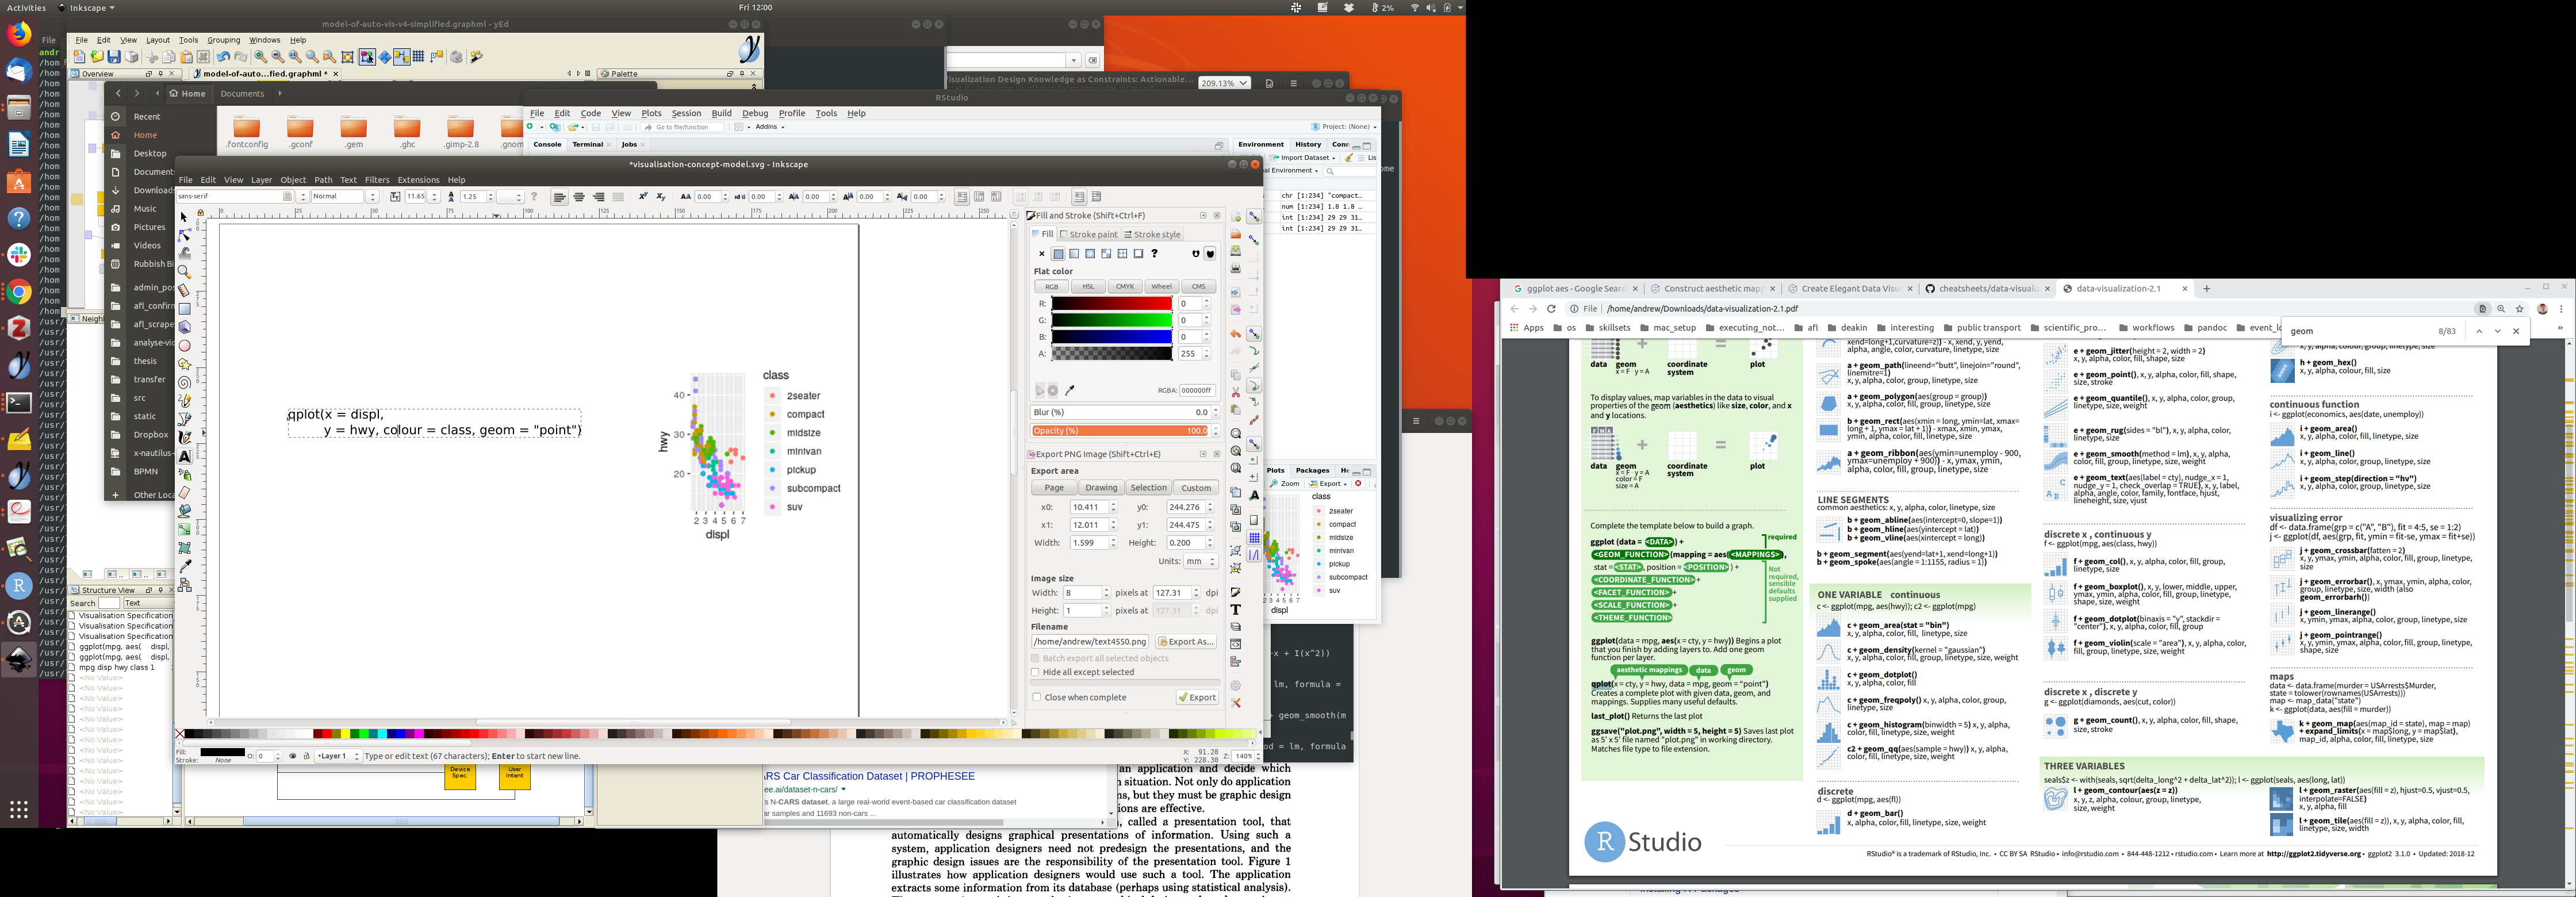The width and height of the screenshot is (2576, 897).
Task: Select the Spiral tool in toolbox
Action: tap(184, 383)
